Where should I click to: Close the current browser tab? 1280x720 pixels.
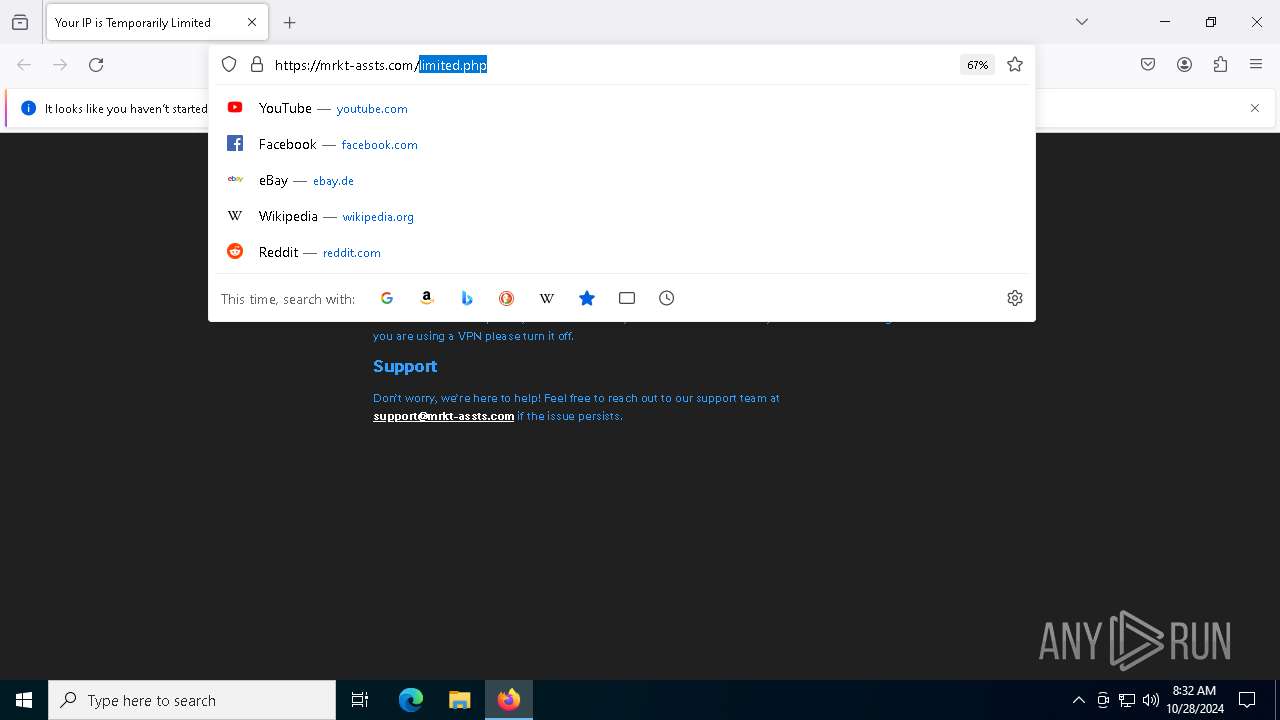point(252,22)
